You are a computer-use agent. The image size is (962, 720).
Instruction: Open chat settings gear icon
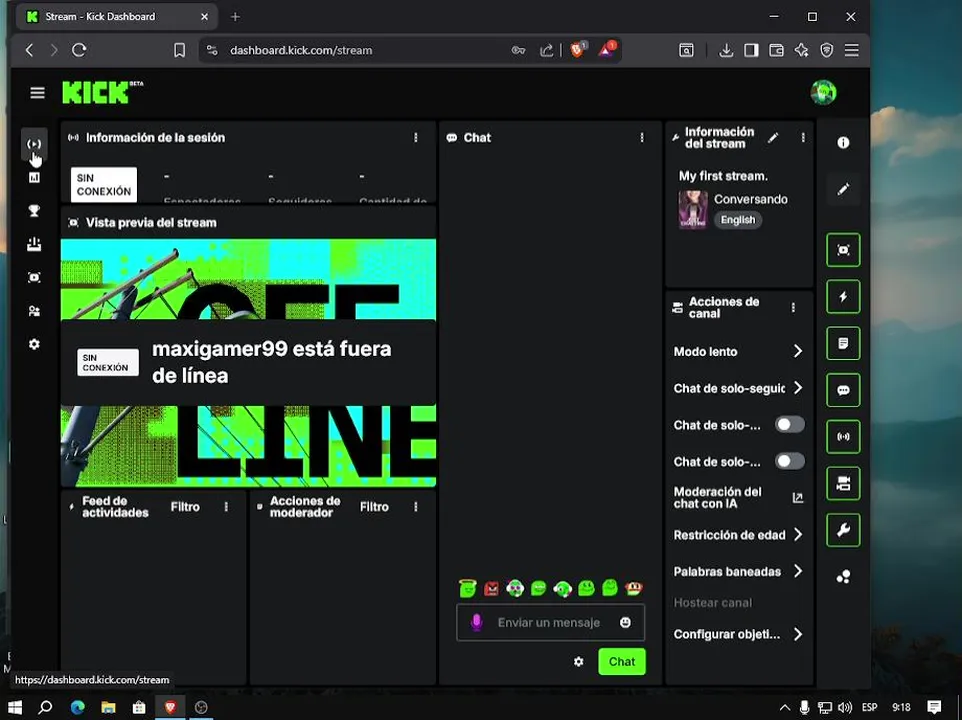coord(579,662)
